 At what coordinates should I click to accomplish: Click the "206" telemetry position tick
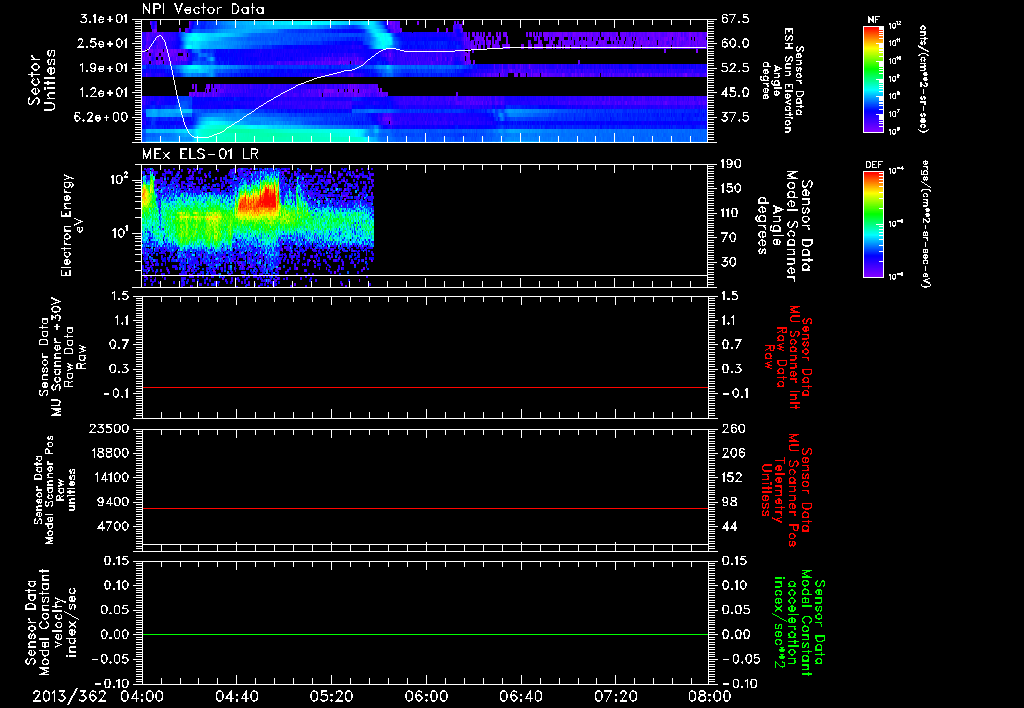tap(731, 453)
